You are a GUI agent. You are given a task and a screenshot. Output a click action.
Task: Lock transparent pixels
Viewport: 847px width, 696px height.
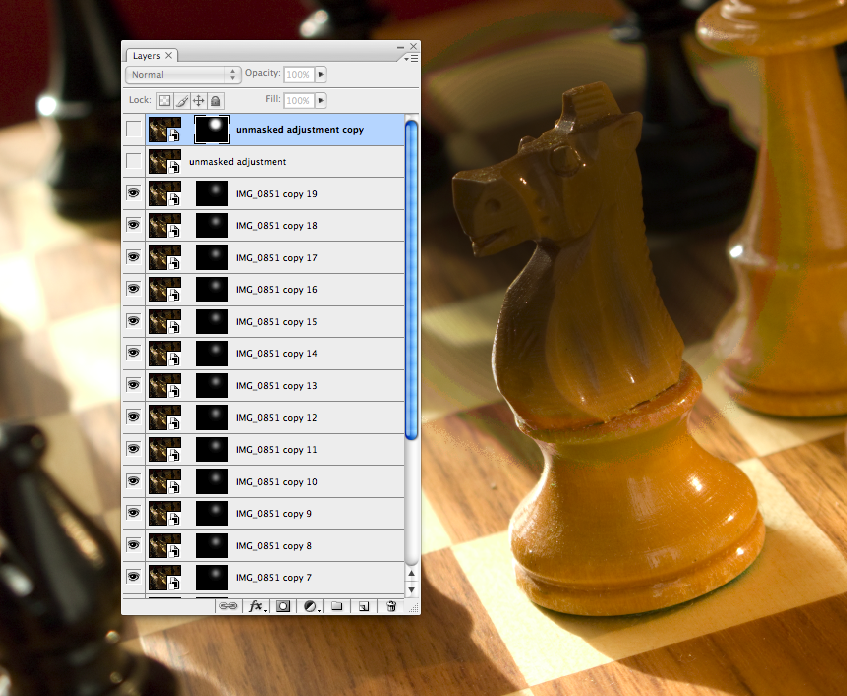(x=164, y=101)
